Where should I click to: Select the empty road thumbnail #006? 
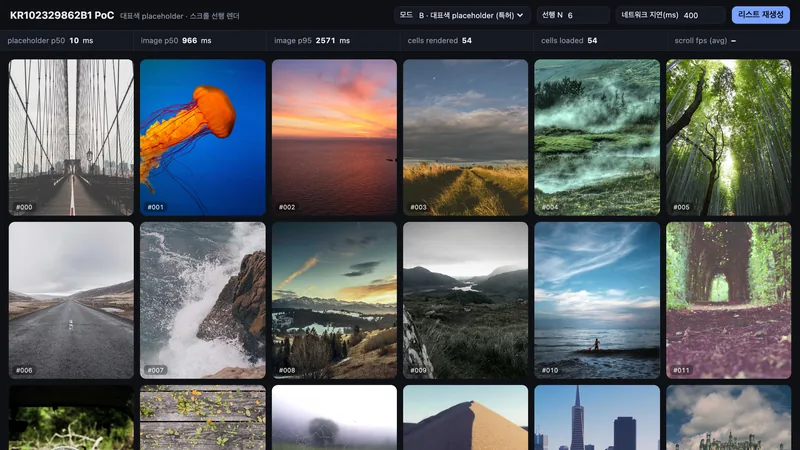tap(71, 300)
